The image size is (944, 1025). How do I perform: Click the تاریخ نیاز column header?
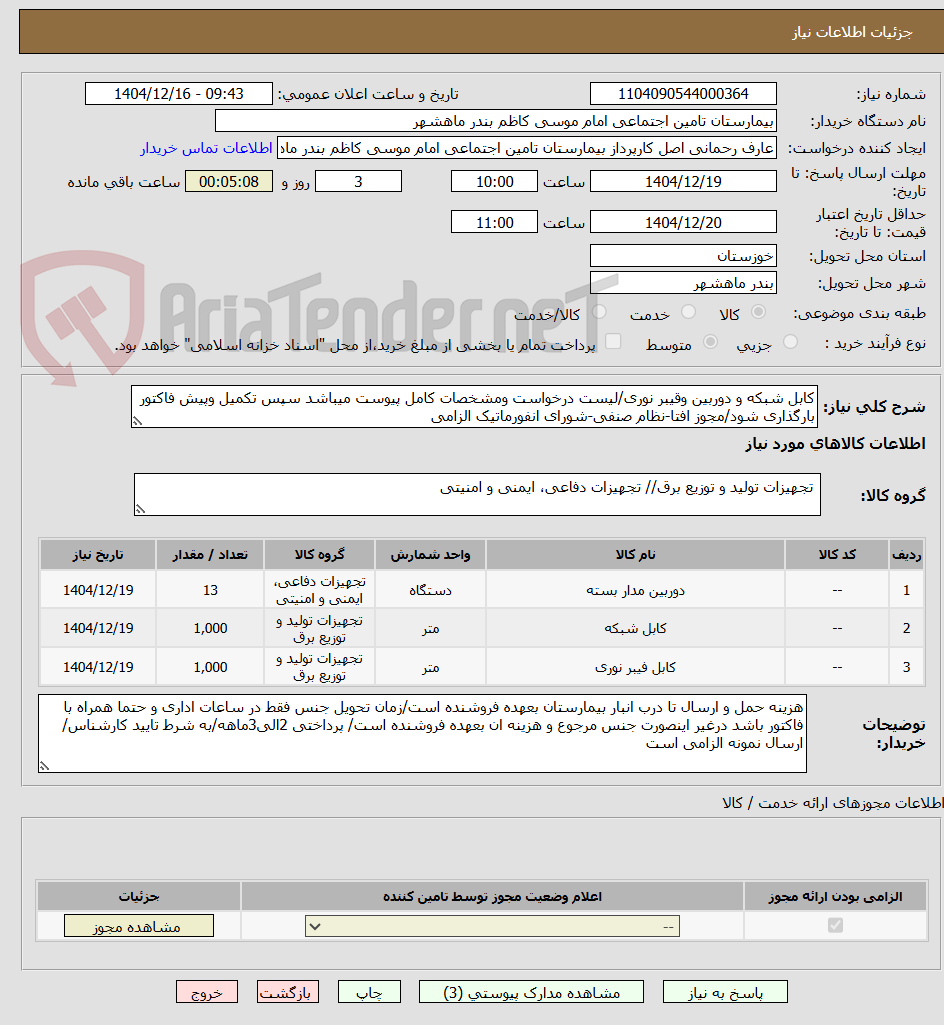(x=98, y=554)
